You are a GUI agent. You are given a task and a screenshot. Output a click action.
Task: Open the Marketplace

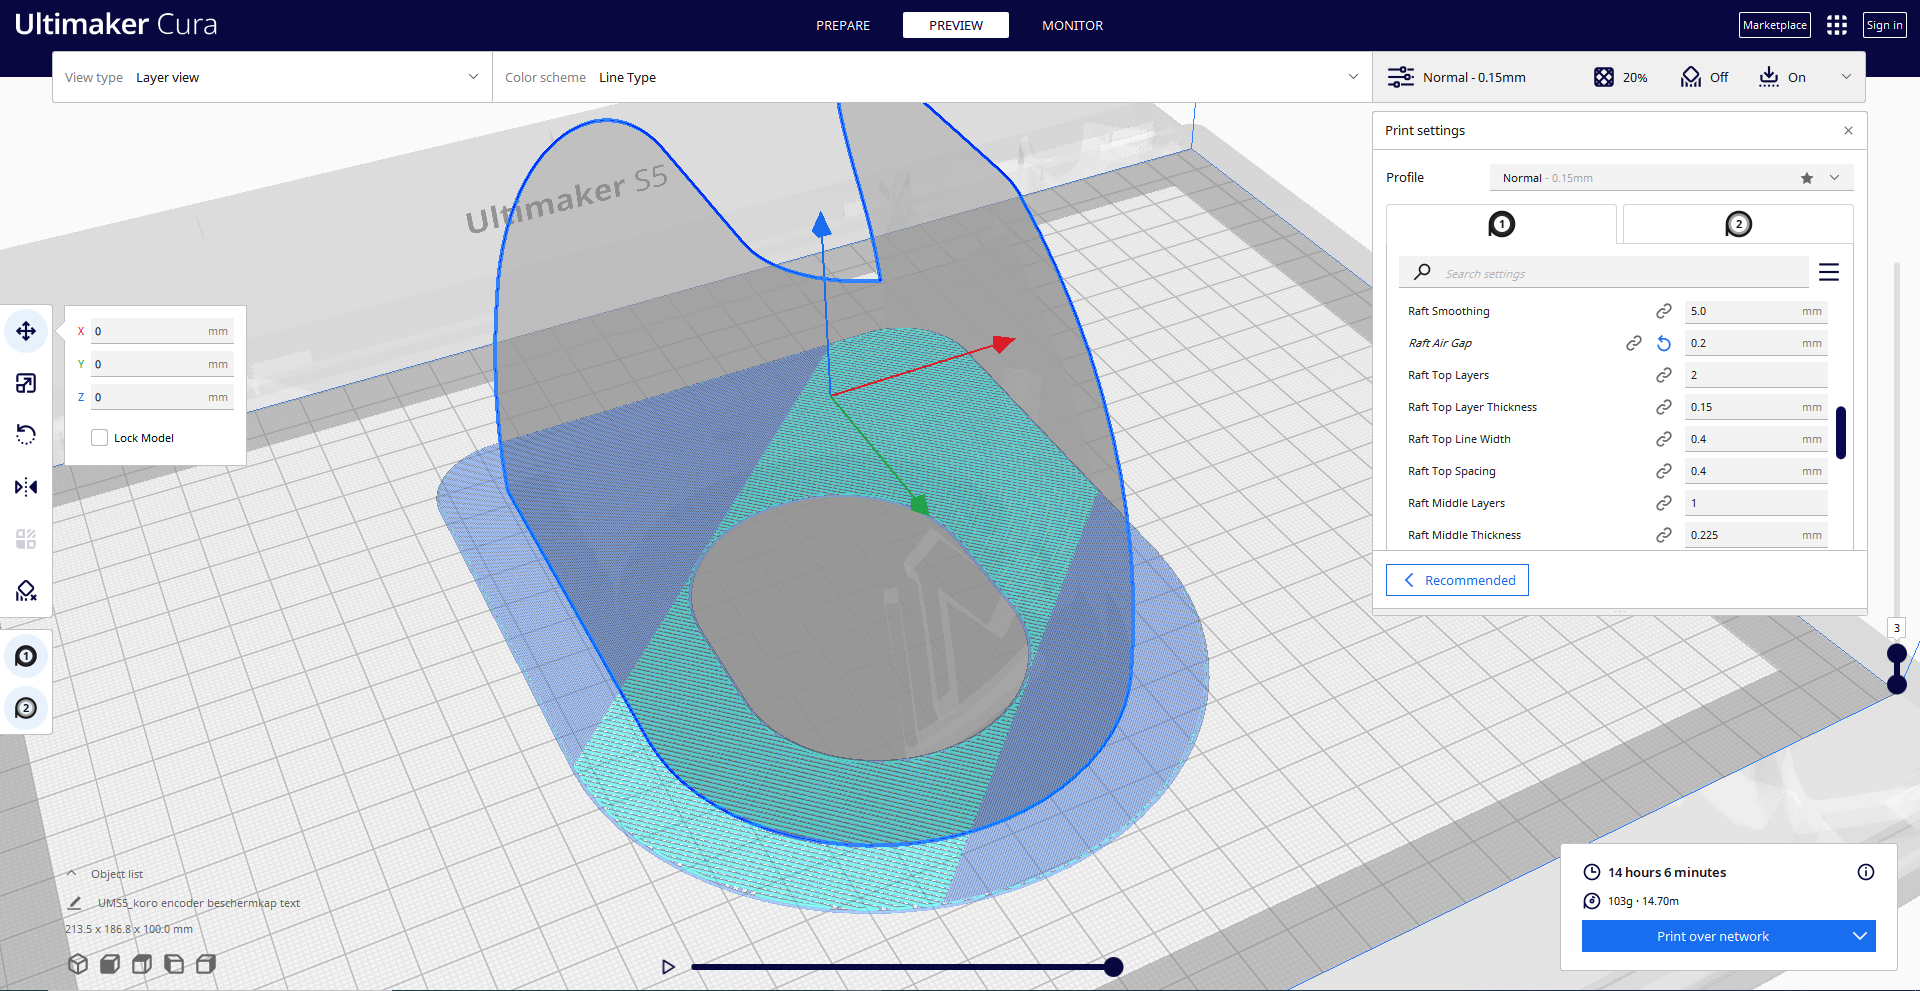tap(1775, 25)
